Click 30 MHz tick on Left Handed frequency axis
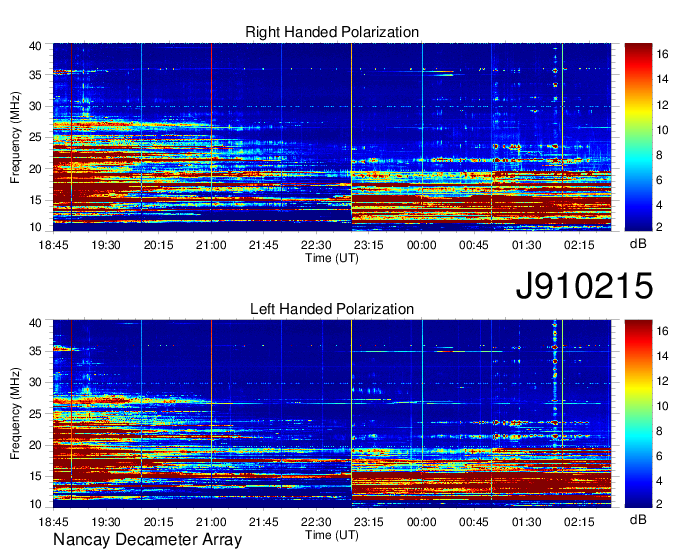This screenshot has height=552, width=680. point(35,382)
